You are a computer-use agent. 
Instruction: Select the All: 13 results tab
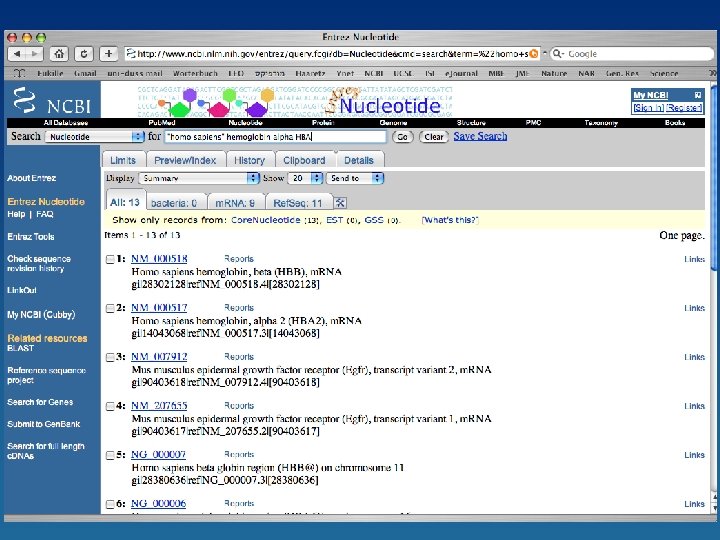[x=125, y=202]
